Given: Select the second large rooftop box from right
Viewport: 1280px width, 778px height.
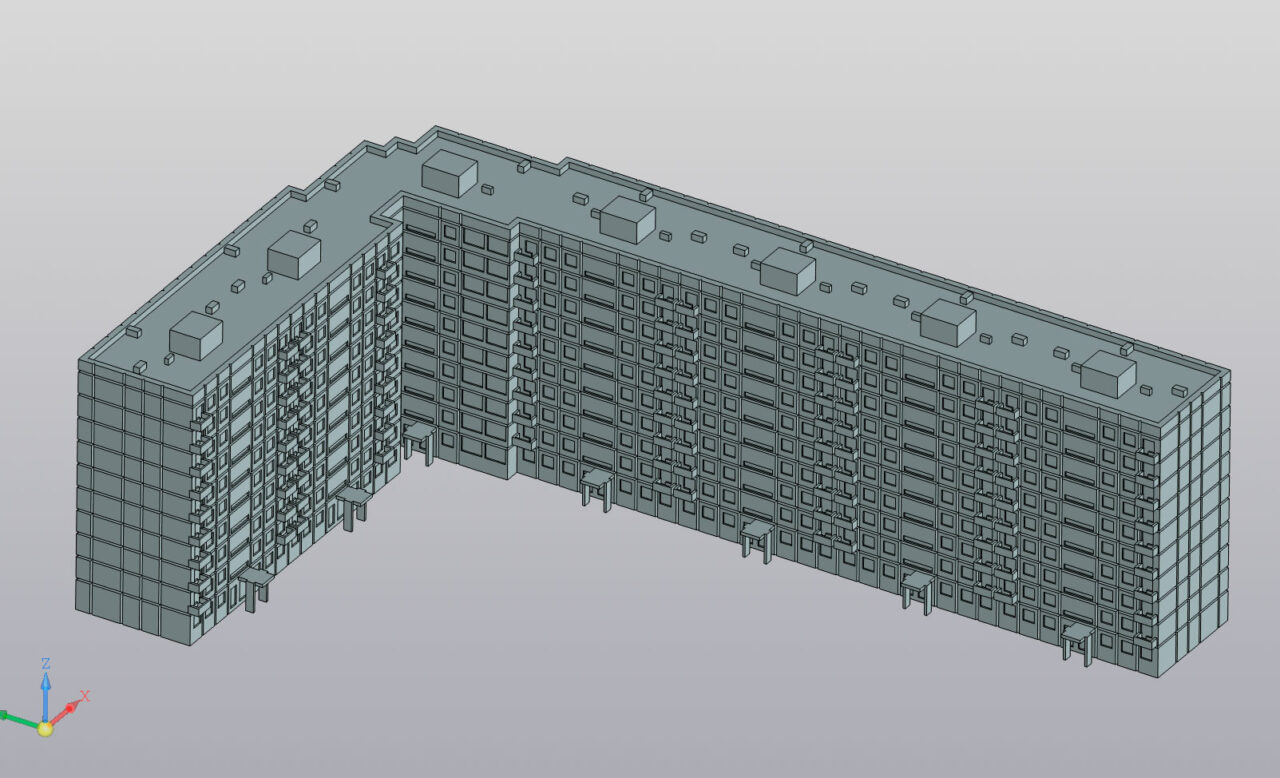Looking at the screenshot, I should [x=947, y=322].
